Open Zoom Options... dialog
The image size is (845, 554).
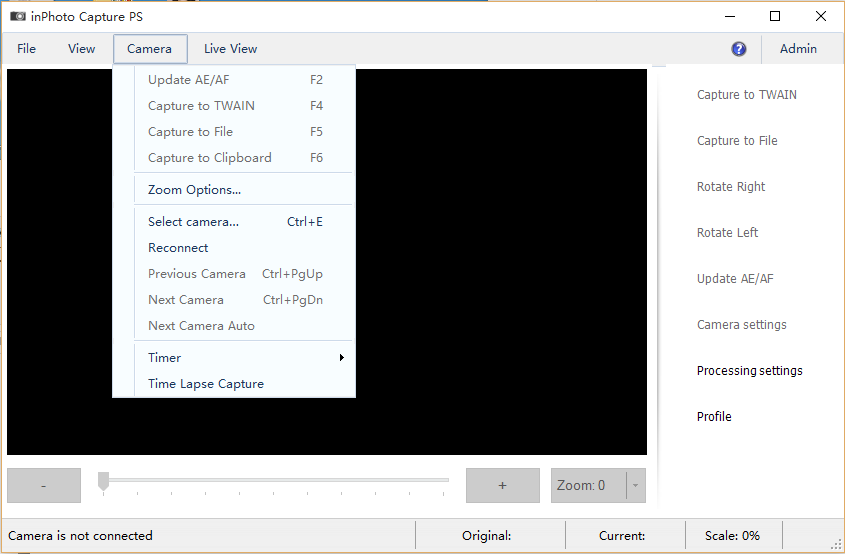coord(234,190)
